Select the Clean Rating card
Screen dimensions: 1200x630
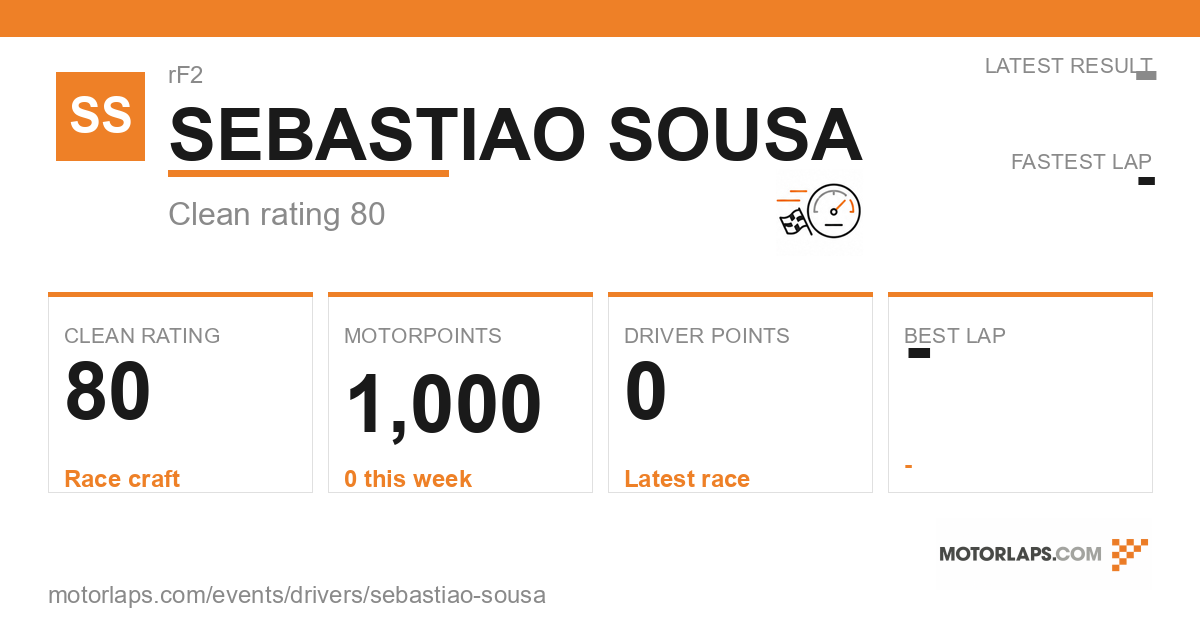[180, 392]
